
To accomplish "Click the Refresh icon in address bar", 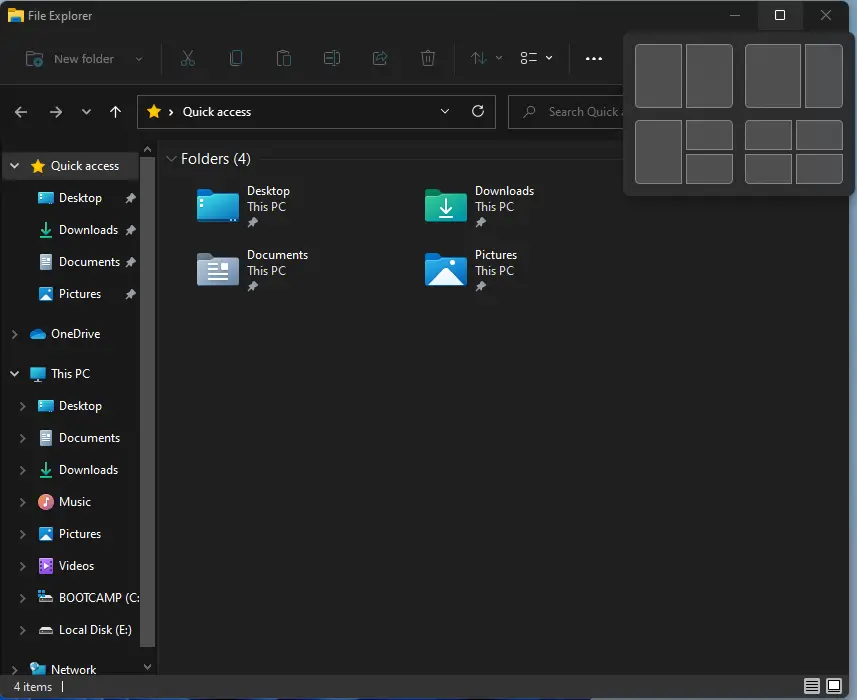I will (478, 111).
